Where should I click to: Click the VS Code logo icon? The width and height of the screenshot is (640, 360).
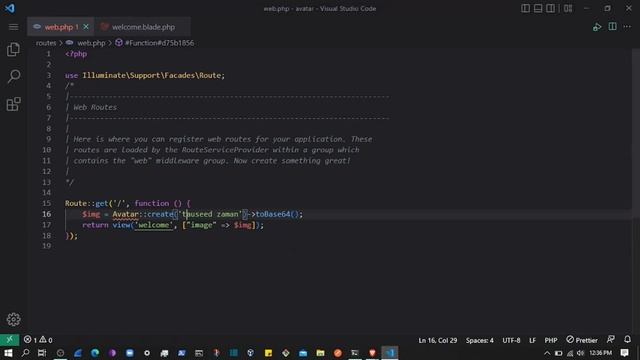pyautogui.click(x=10, y=8)
